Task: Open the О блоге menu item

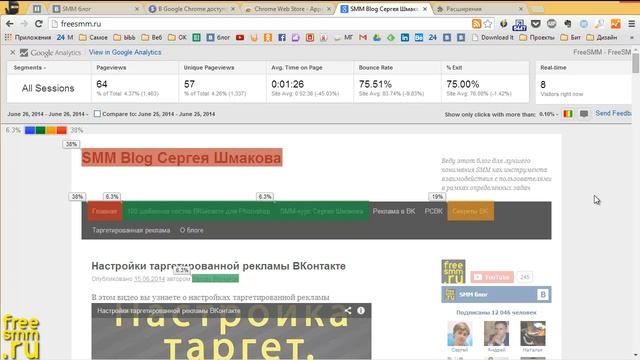Action: [191, 230]
